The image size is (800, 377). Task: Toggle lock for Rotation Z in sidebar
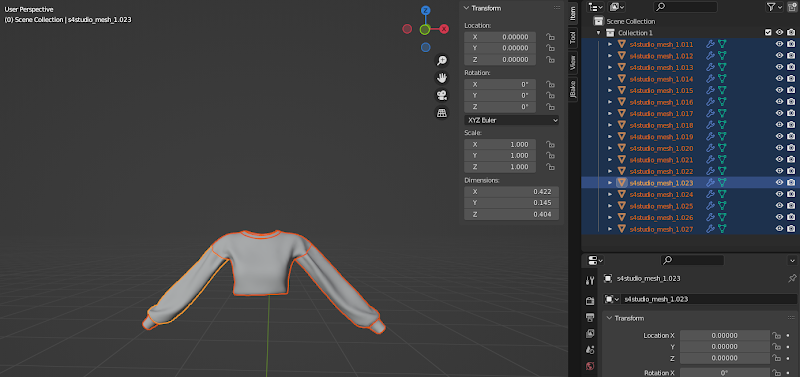tap(550, 107)
